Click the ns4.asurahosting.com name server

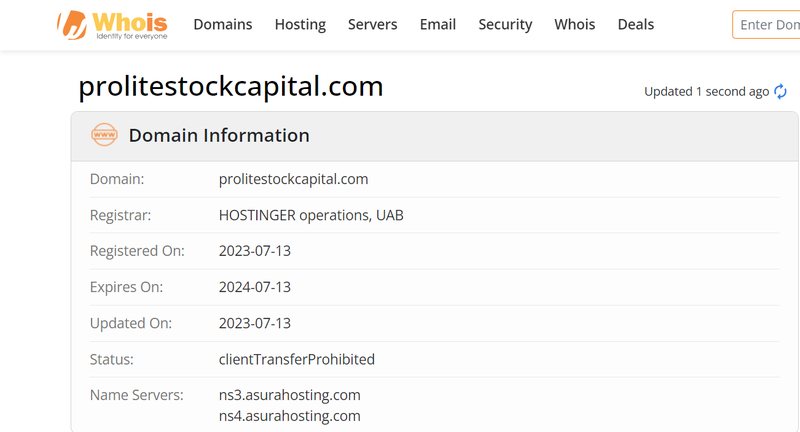pos(289,415)
